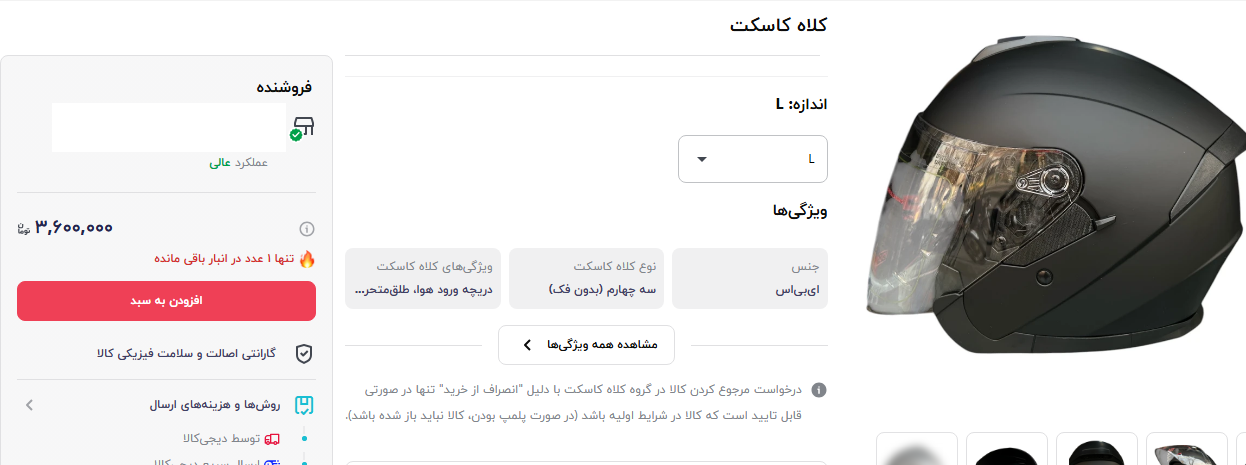1246x465 pixels.
Task: Open the blurred last gallery thumbnail
Action: pyautogui.click(x=917, y=452)
